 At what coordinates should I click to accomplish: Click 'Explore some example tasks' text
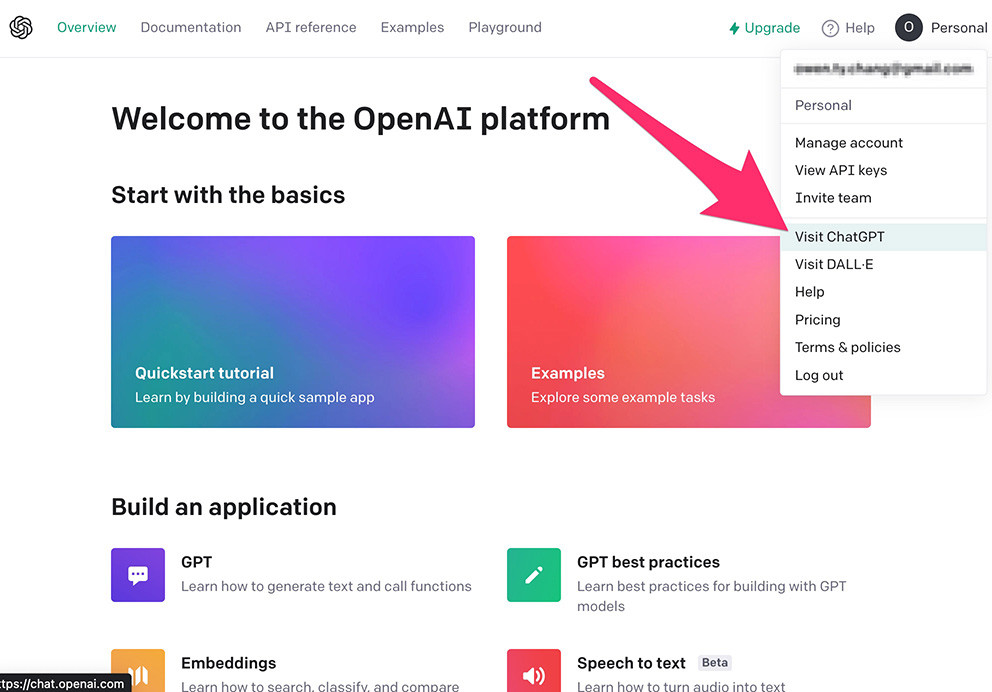623,397
